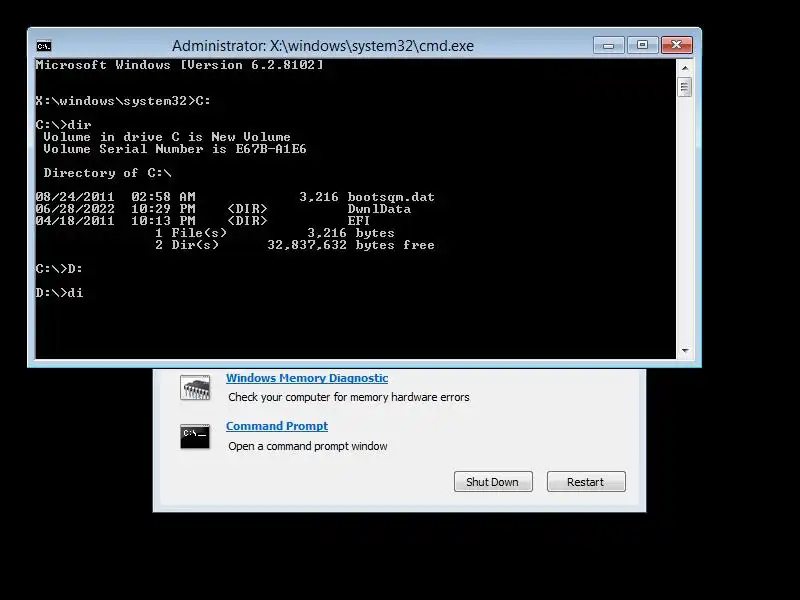Click the 'Volume in drive C is New Volume' line
This screenshot has height=600, width=800.
point(167,137)
